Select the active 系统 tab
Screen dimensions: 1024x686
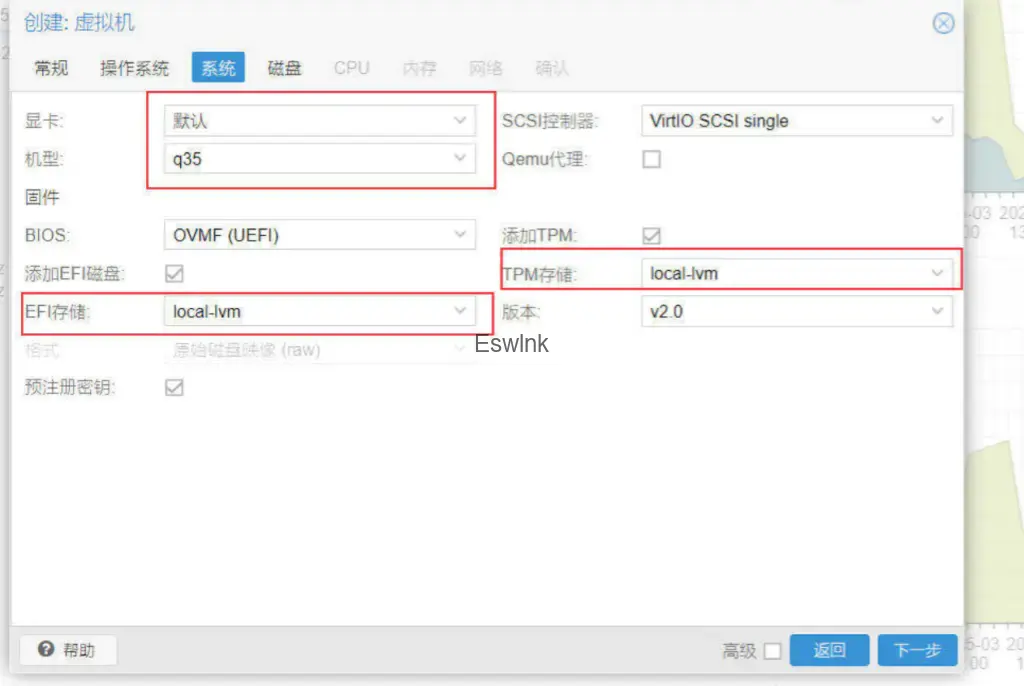pyautogui.click(x=218, y=68)
